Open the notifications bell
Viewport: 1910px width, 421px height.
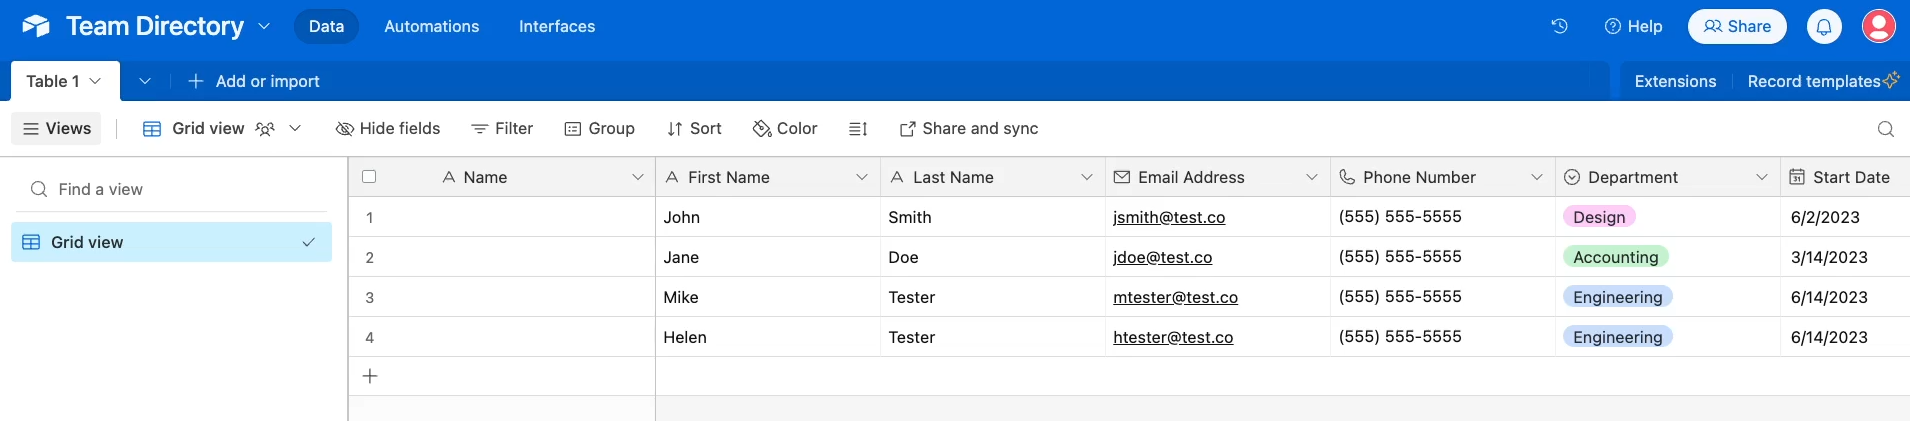1824,26
